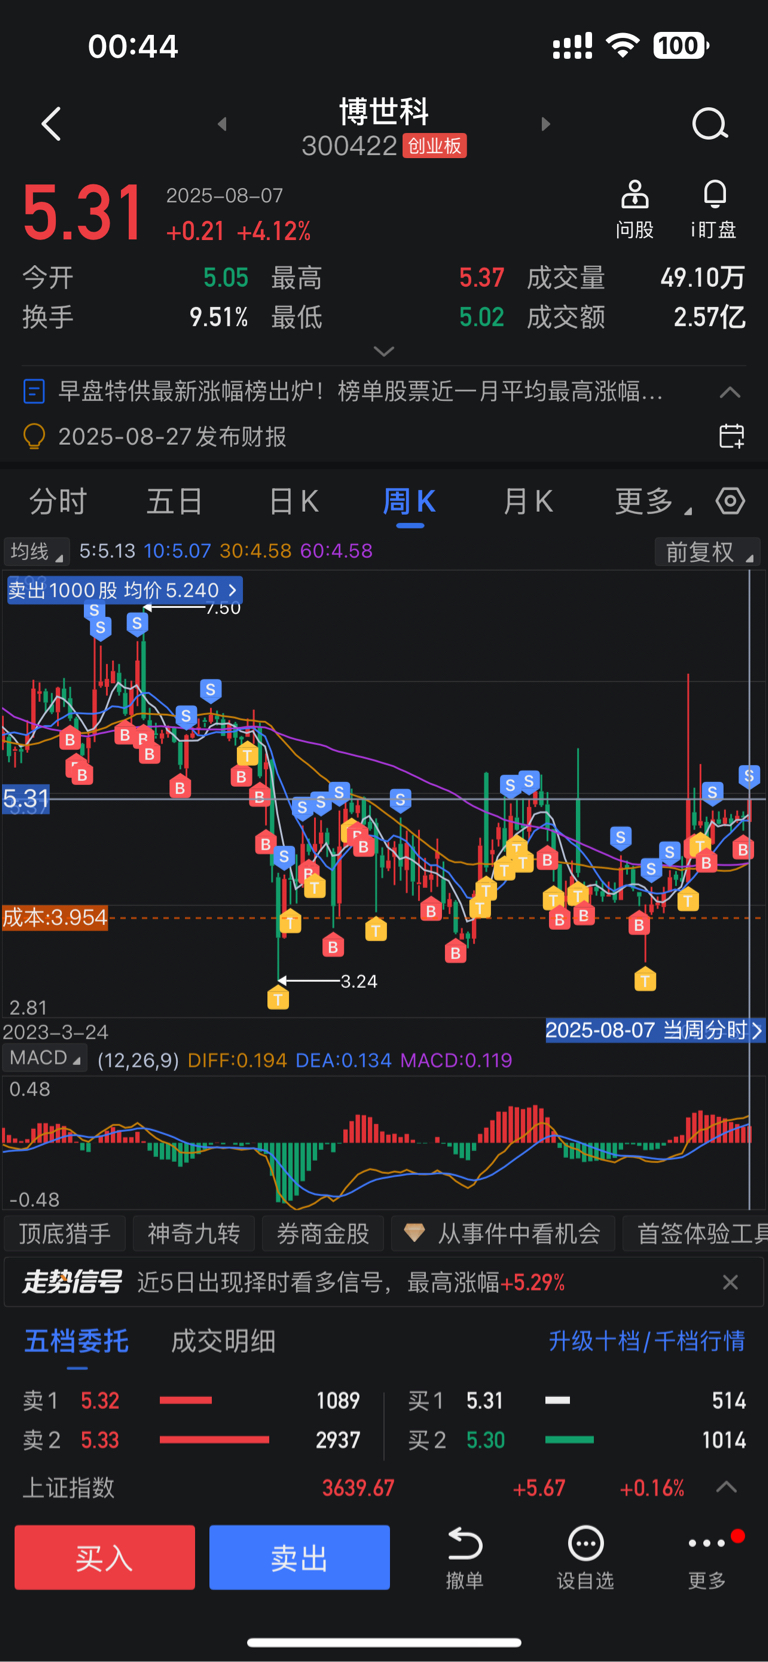Open the search magnifier icon
768x1662 pixels.
coord(710,124)
